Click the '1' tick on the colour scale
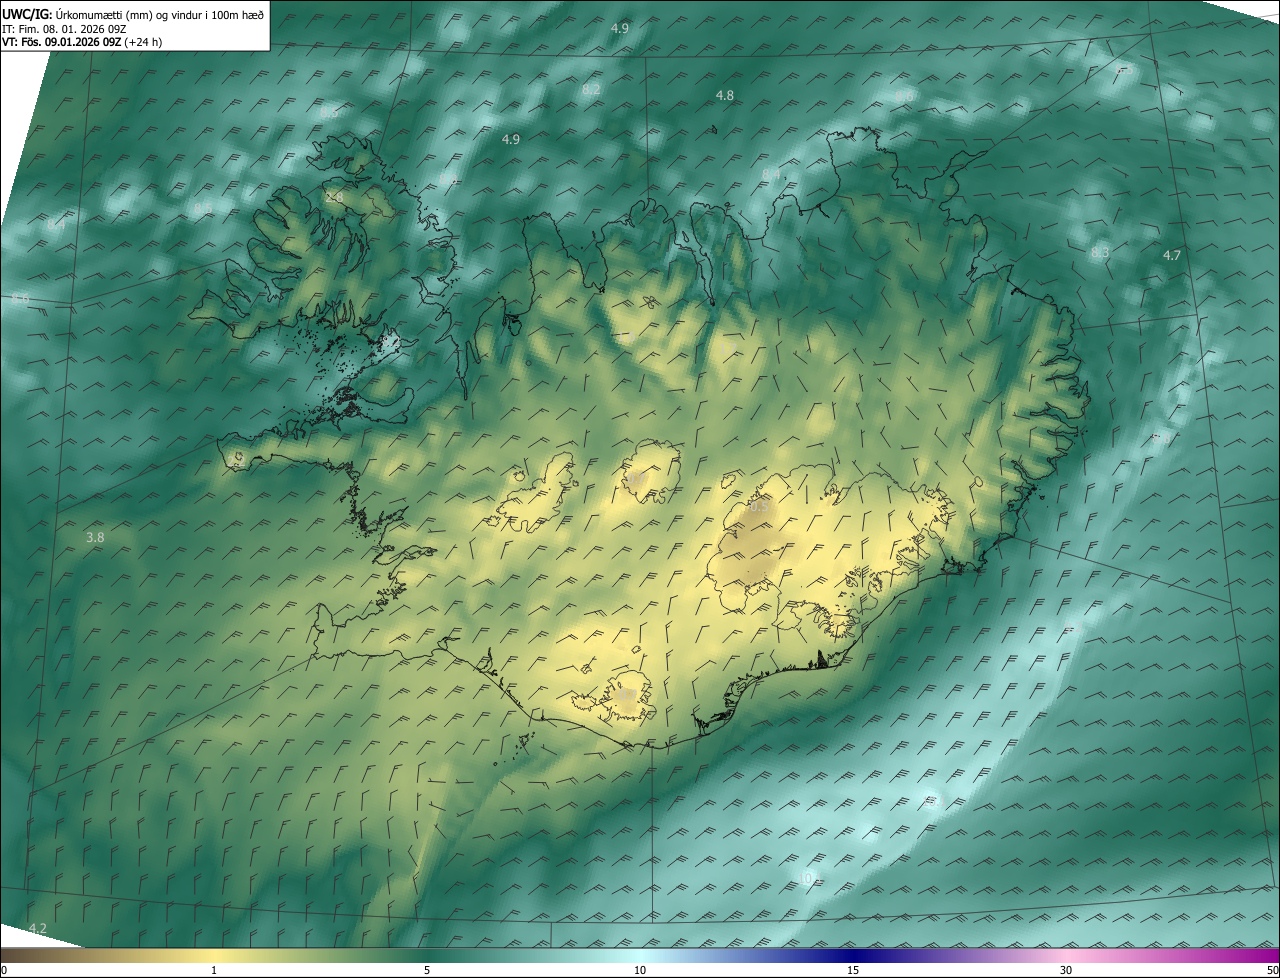This screenshot has height=978, width=1280. (214, 971)
